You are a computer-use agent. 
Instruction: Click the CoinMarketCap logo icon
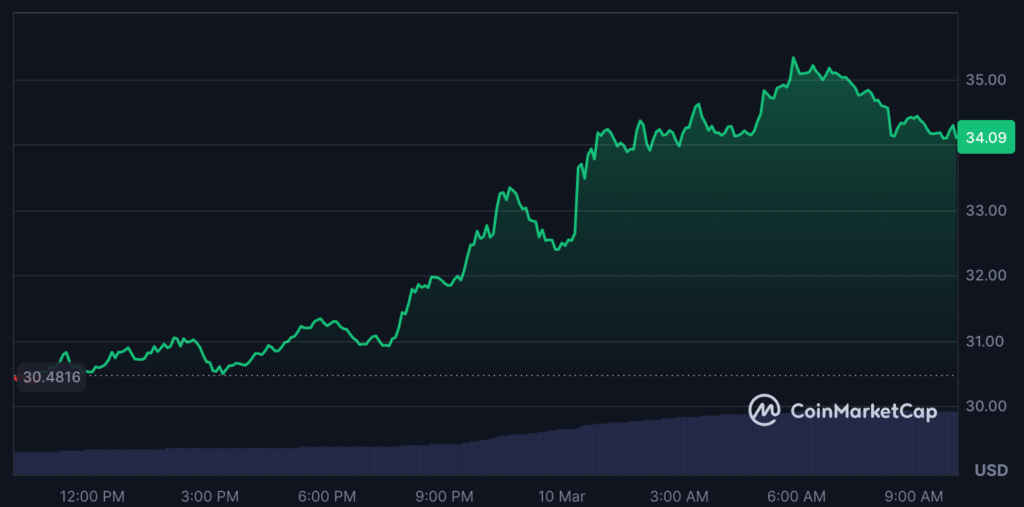pos(765,409)
